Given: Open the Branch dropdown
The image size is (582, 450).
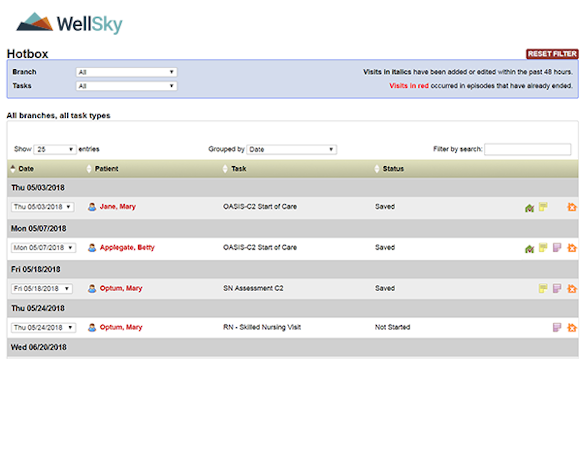Looking at the screenshot, I should click(x=126, y=72).
